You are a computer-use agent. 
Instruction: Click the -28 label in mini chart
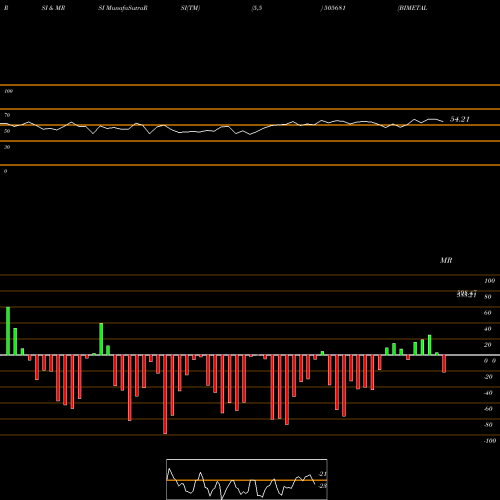[x=322, y=486]
